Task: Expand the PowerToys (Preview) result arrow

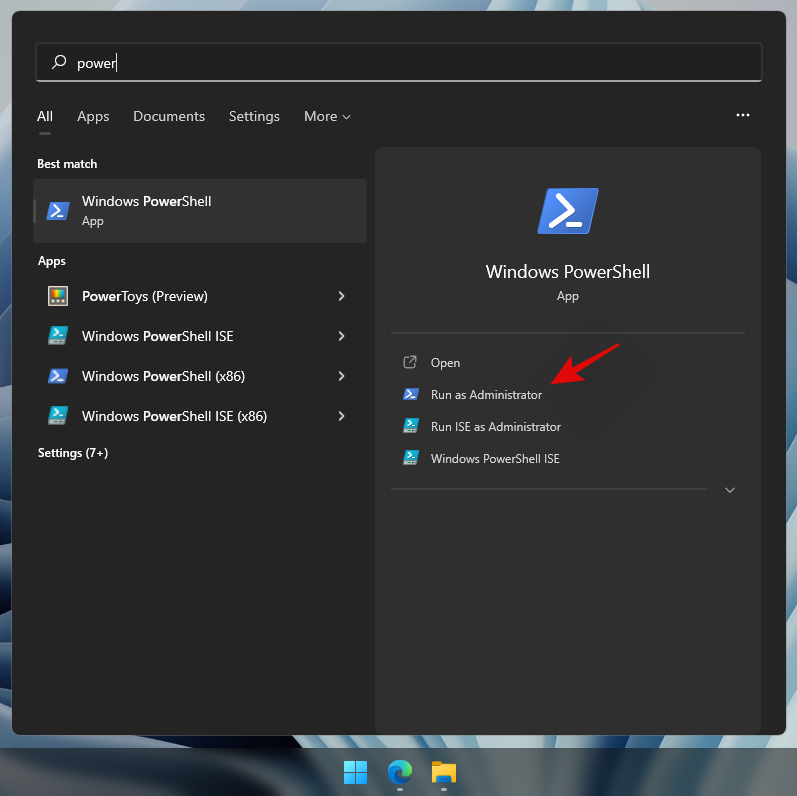Action: (x=341, y=296)
